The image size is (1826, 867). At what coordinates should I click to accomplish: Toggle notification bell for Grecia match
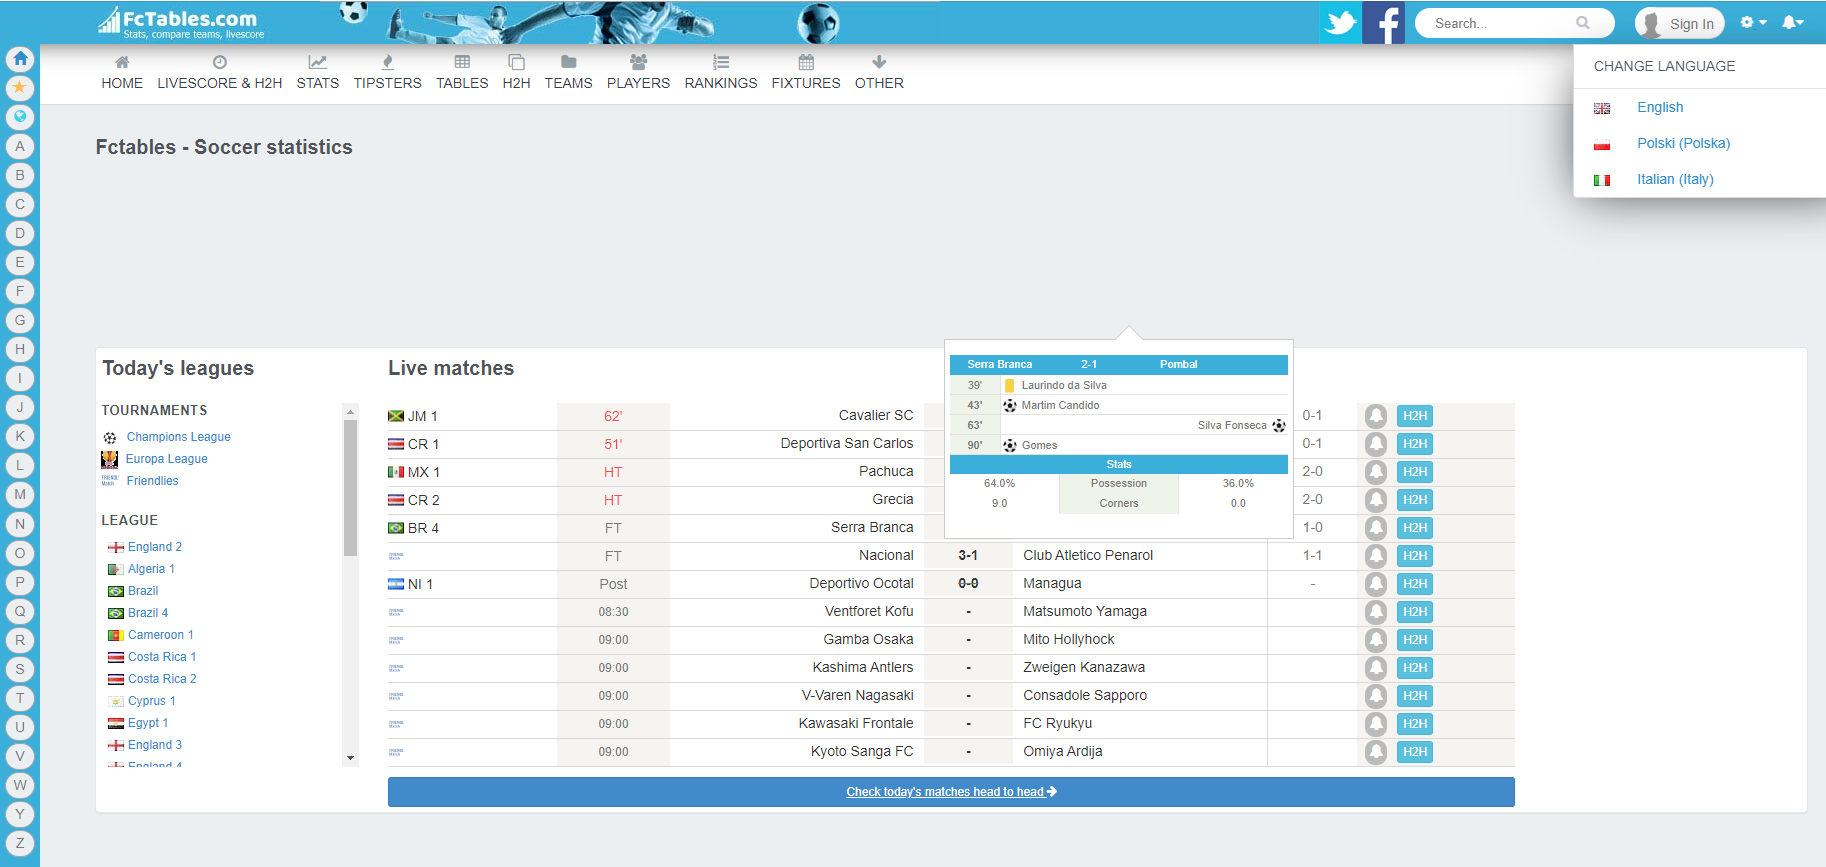pos(1376,500)
